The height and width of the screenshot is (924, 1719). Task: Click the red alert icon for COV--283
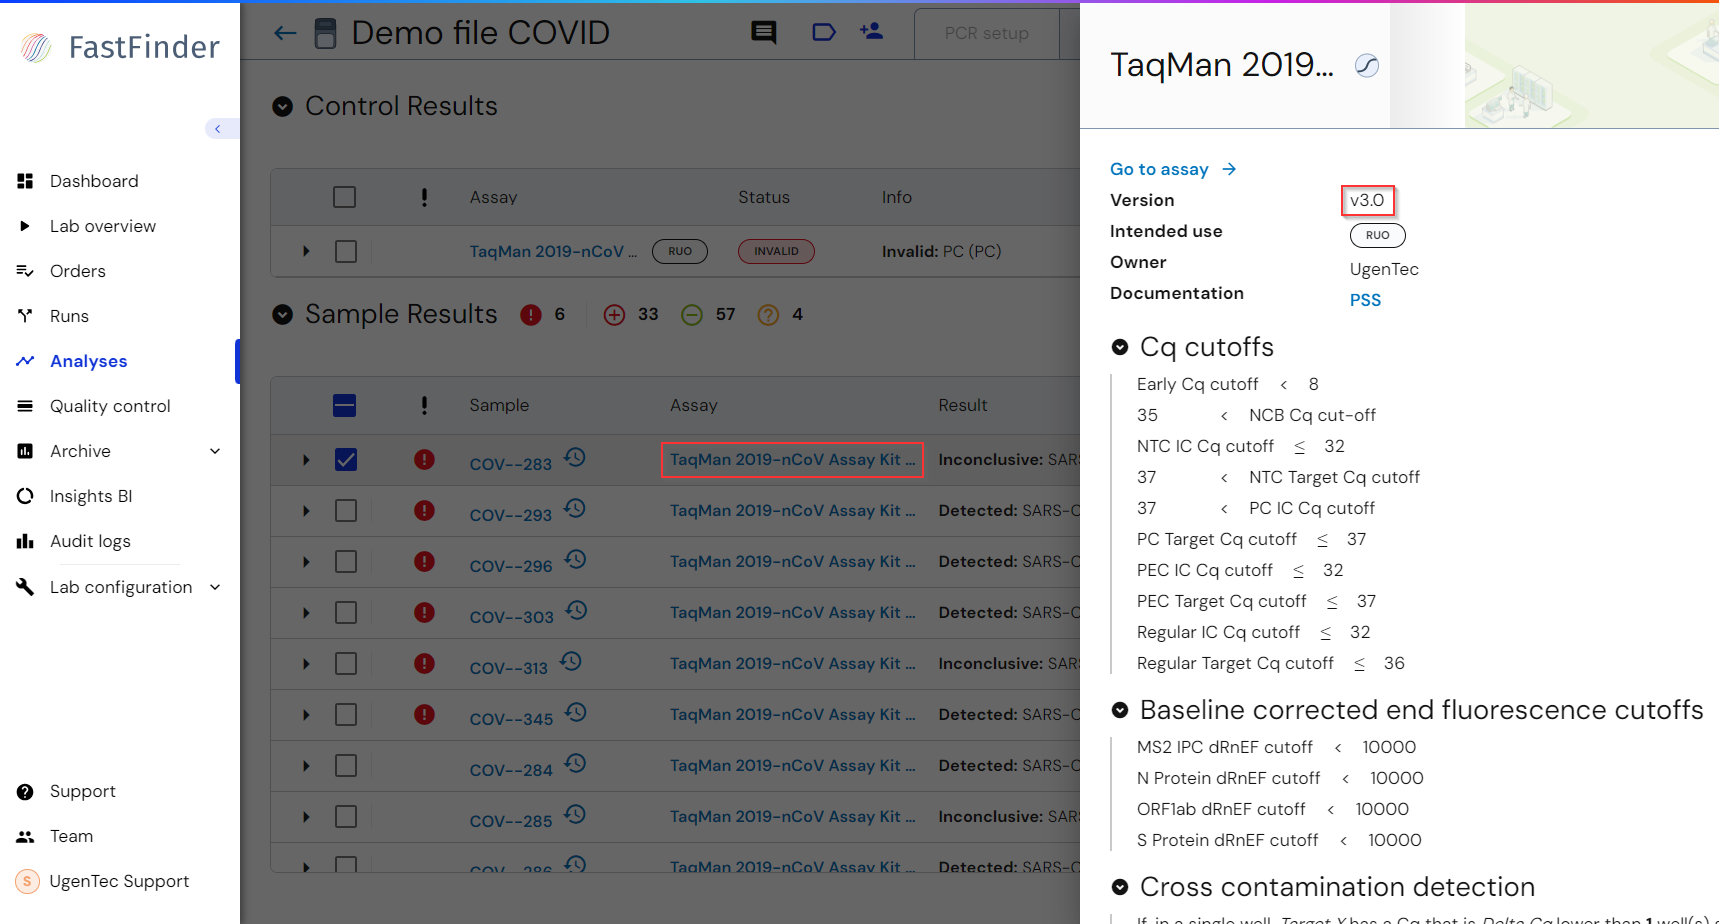click(424, 459)
